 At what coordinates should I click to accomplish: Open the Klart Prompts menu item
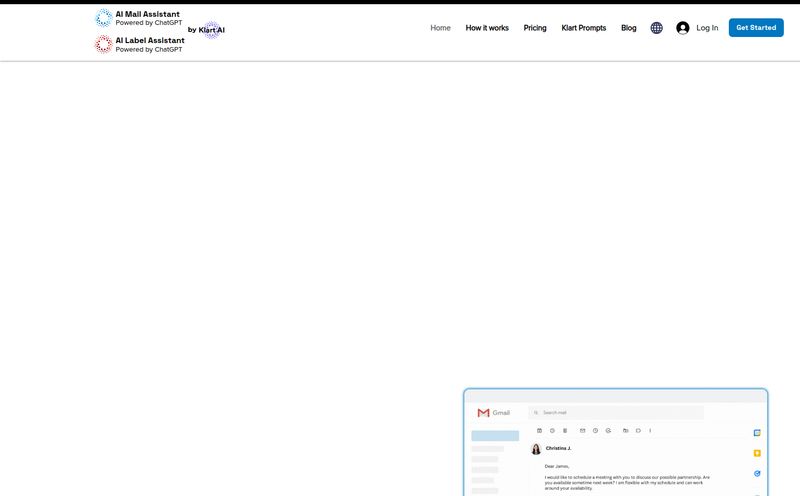coord(584,28)
